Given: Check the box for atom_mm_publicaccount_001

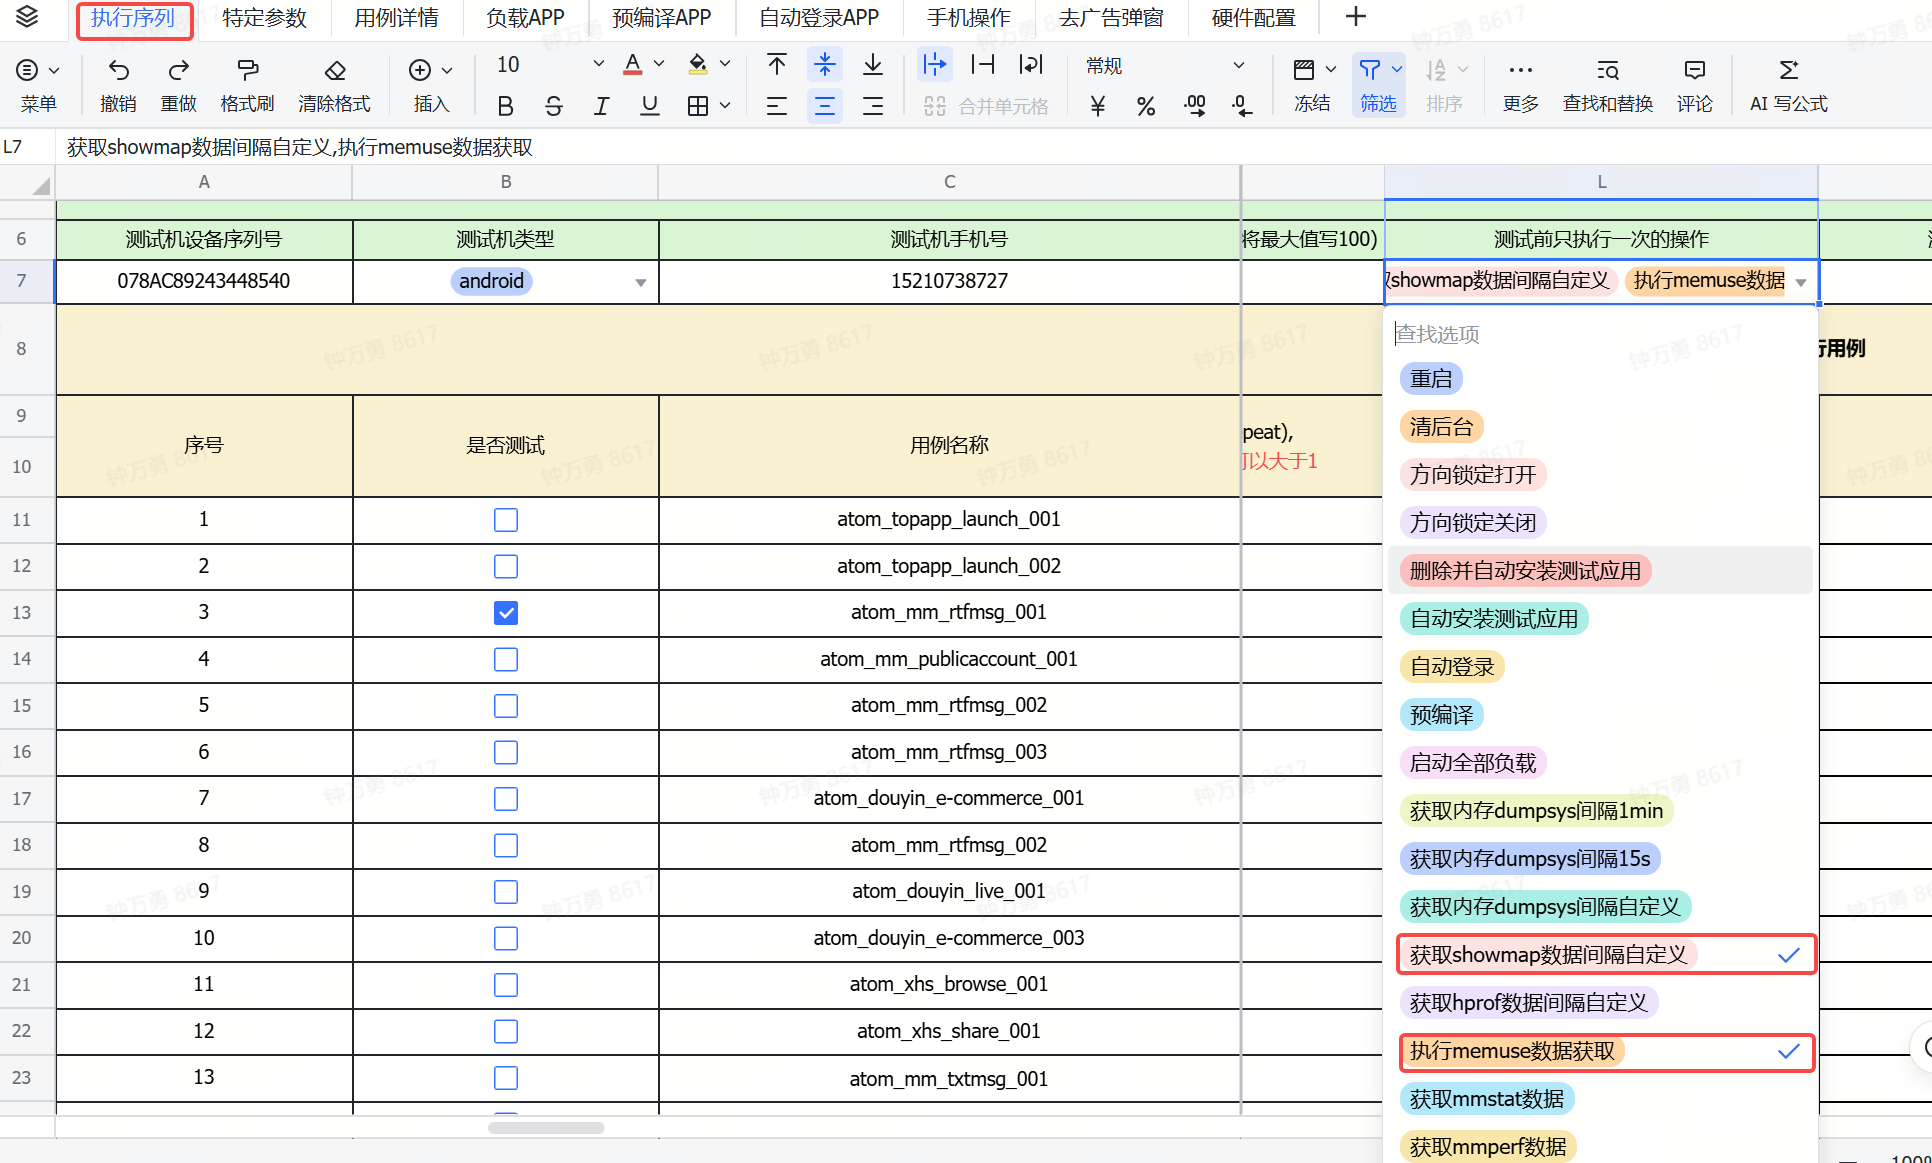Looking at the screenshot, I should tap(506, 660).
